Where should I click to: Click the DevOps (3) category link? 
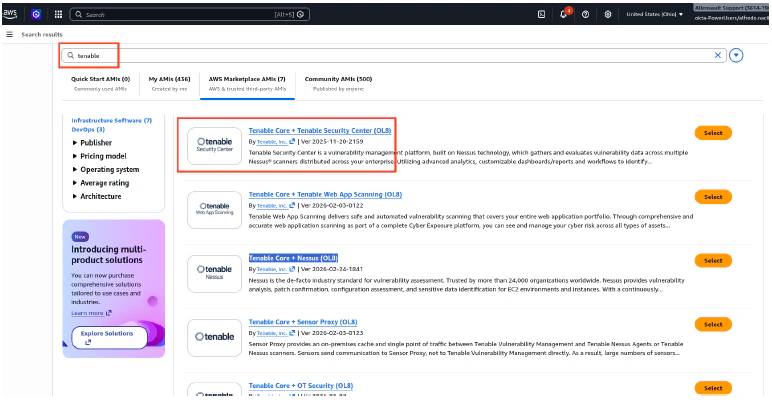pyautogui.click(x=88, y=130)
